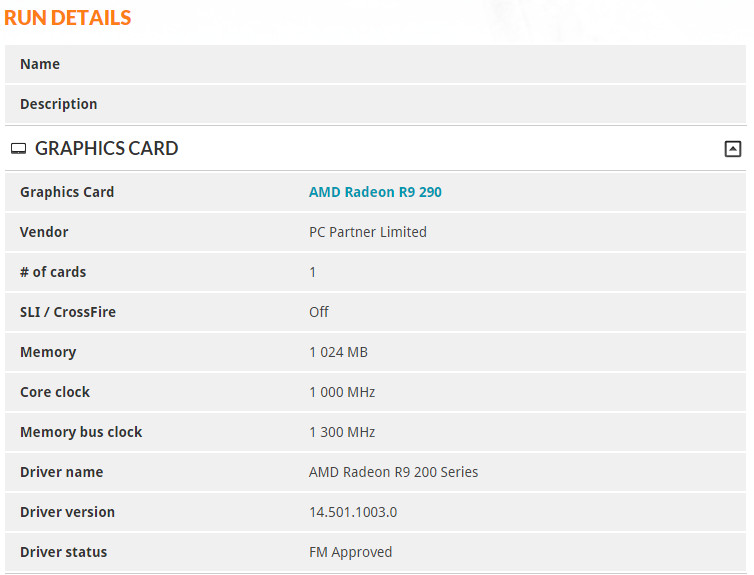754x575 pixels.
Task: Select the Name row label
Action: (40, 64)
